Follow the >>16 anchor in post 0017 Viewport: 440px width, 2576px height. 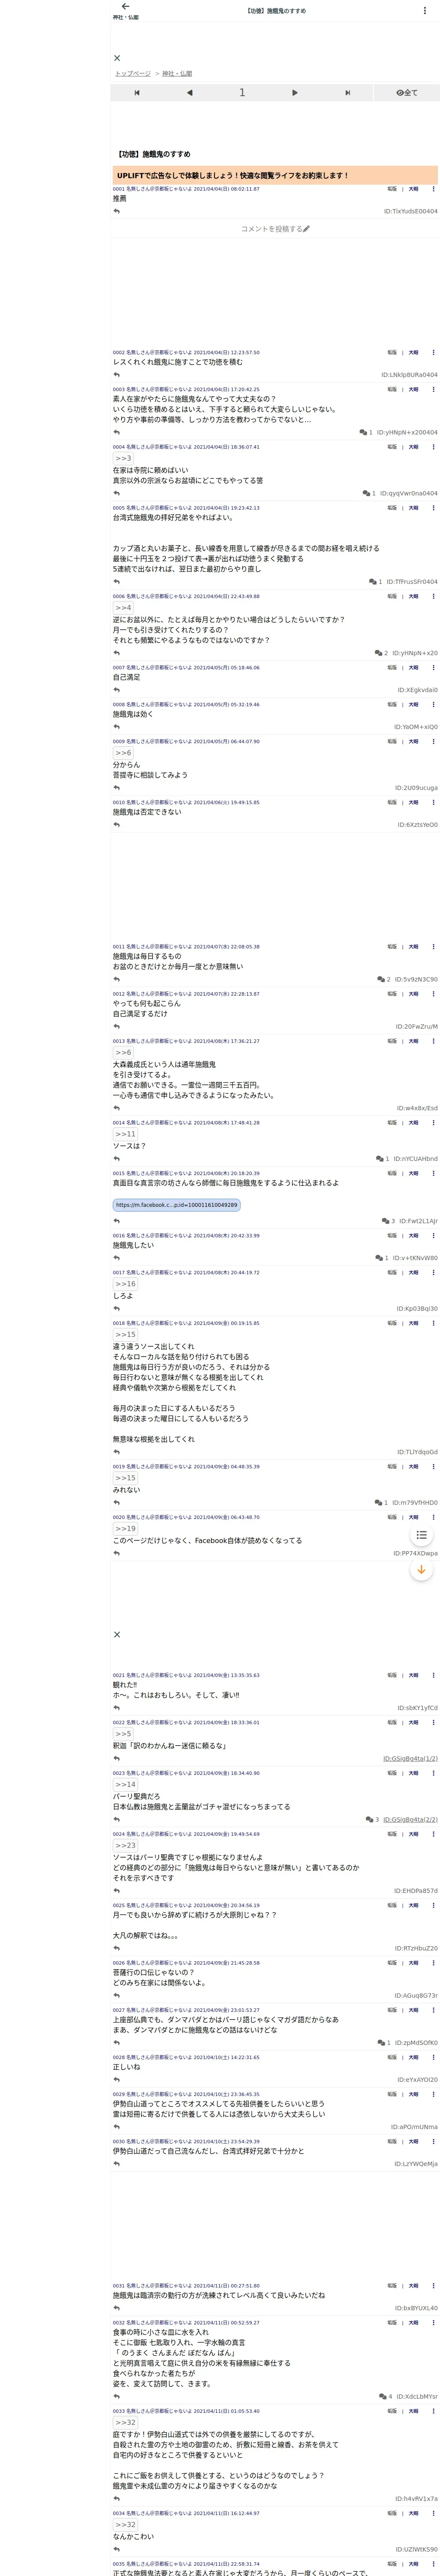pyautogui.click(x=125, y=1284)
